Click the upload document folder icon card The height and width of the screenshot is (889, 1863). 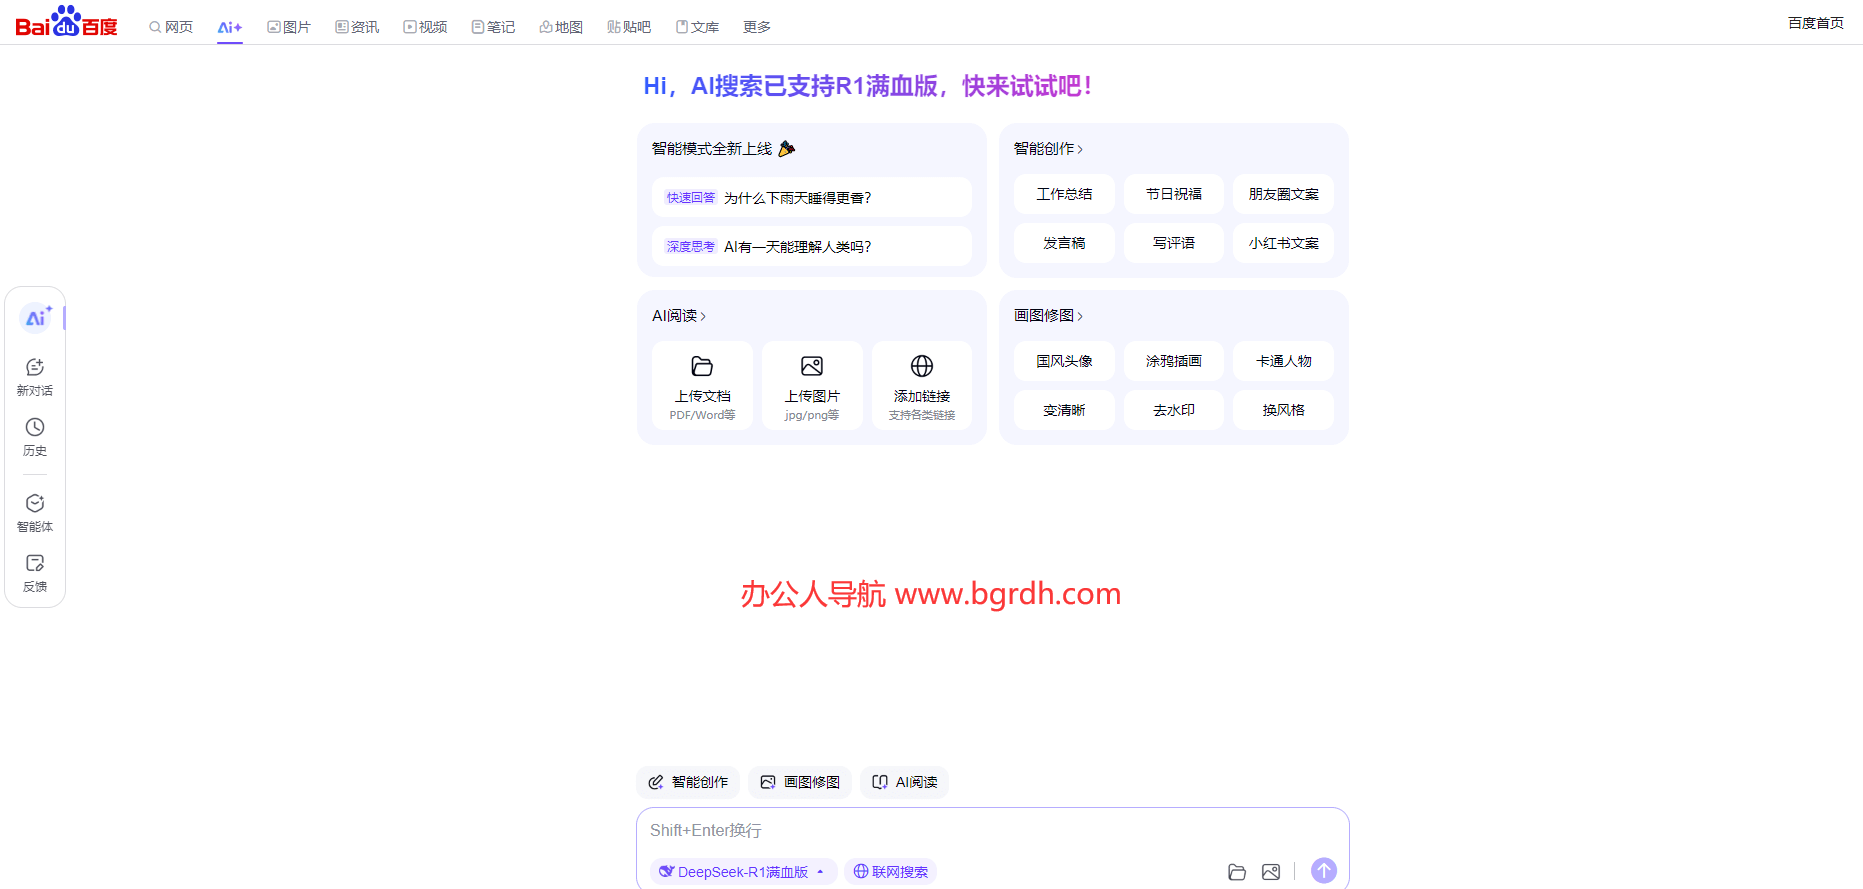pyautogui.click(x=702, y=386)
